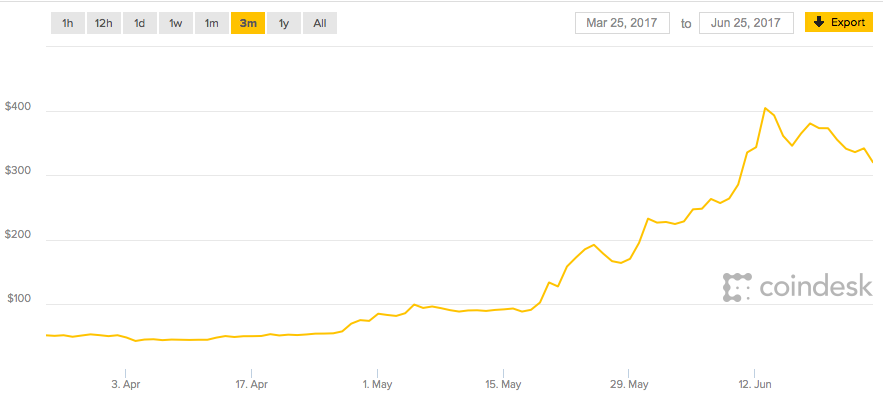Click the price peak above $400
This screenshot has height=411, width=883.
click(765, 108)
